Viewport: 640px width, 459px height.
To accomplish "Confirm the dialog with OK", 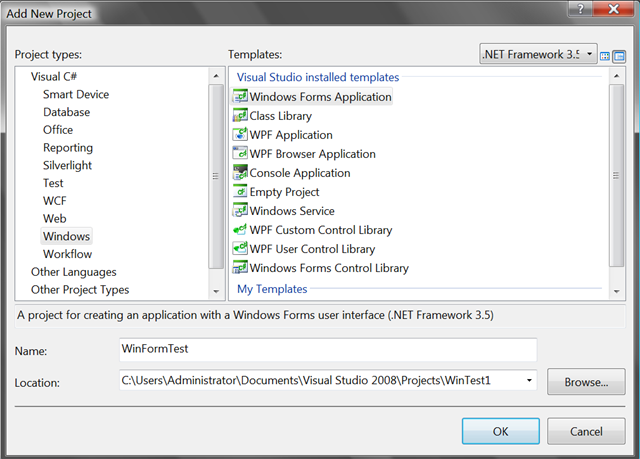I will pyautogui.click(x=500, y=431).
